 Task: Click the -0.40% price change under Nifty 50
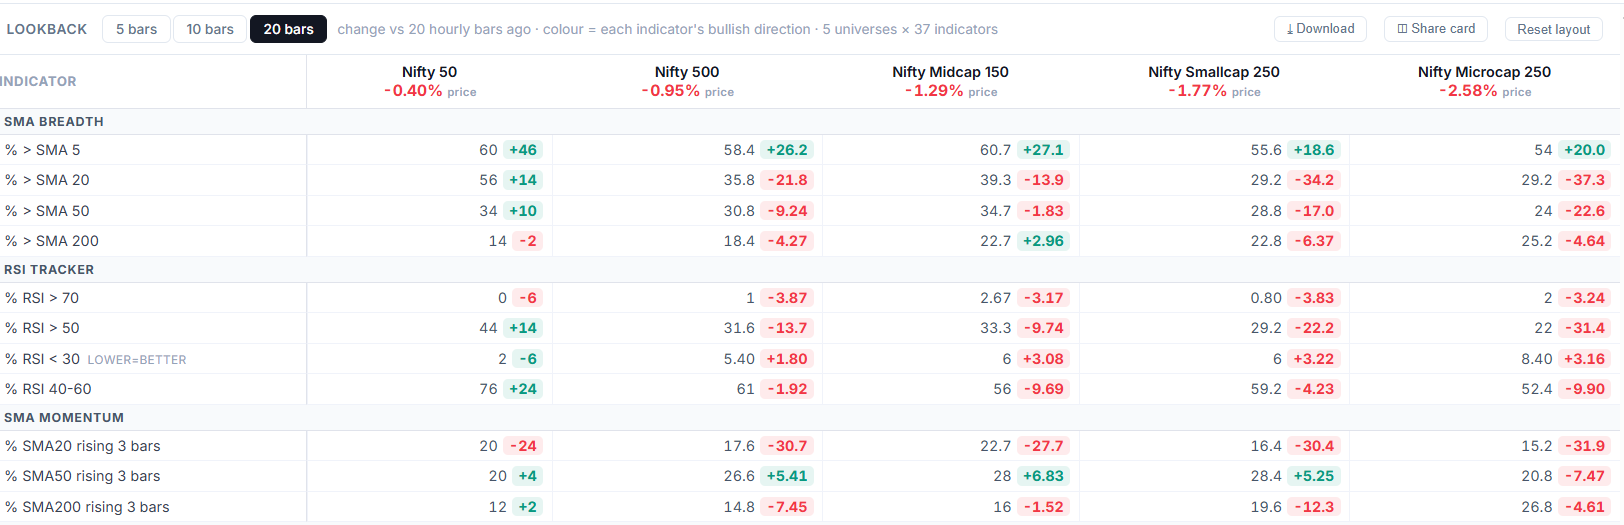tap(413, 91)
